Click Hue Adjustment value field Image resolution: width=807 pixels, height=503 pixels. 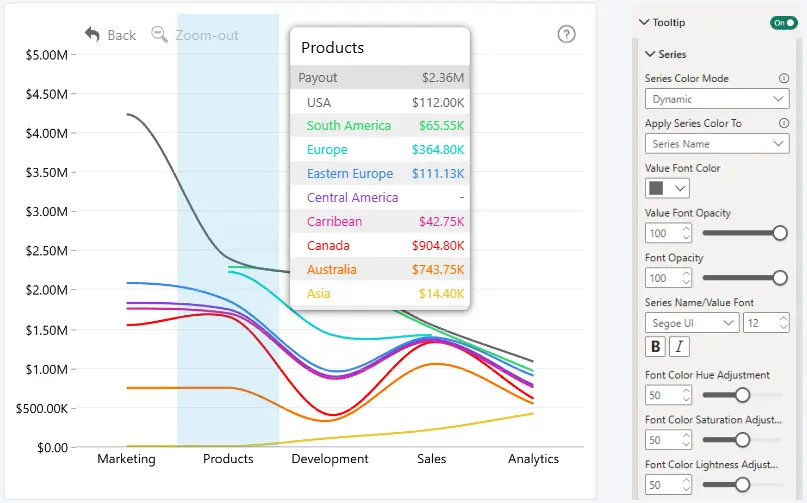tap(668, 395)
